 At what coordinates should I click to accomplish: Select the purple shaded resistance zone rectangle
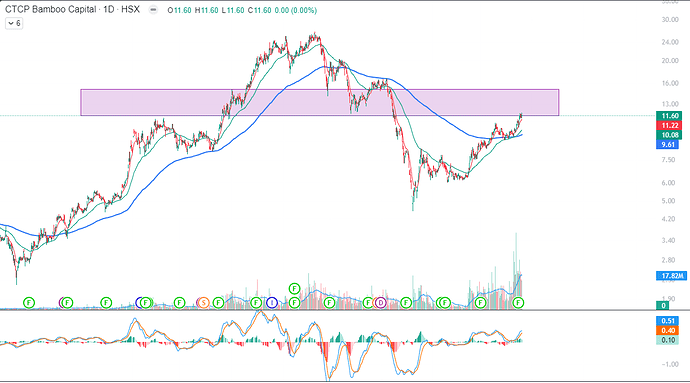pos(319,103)
